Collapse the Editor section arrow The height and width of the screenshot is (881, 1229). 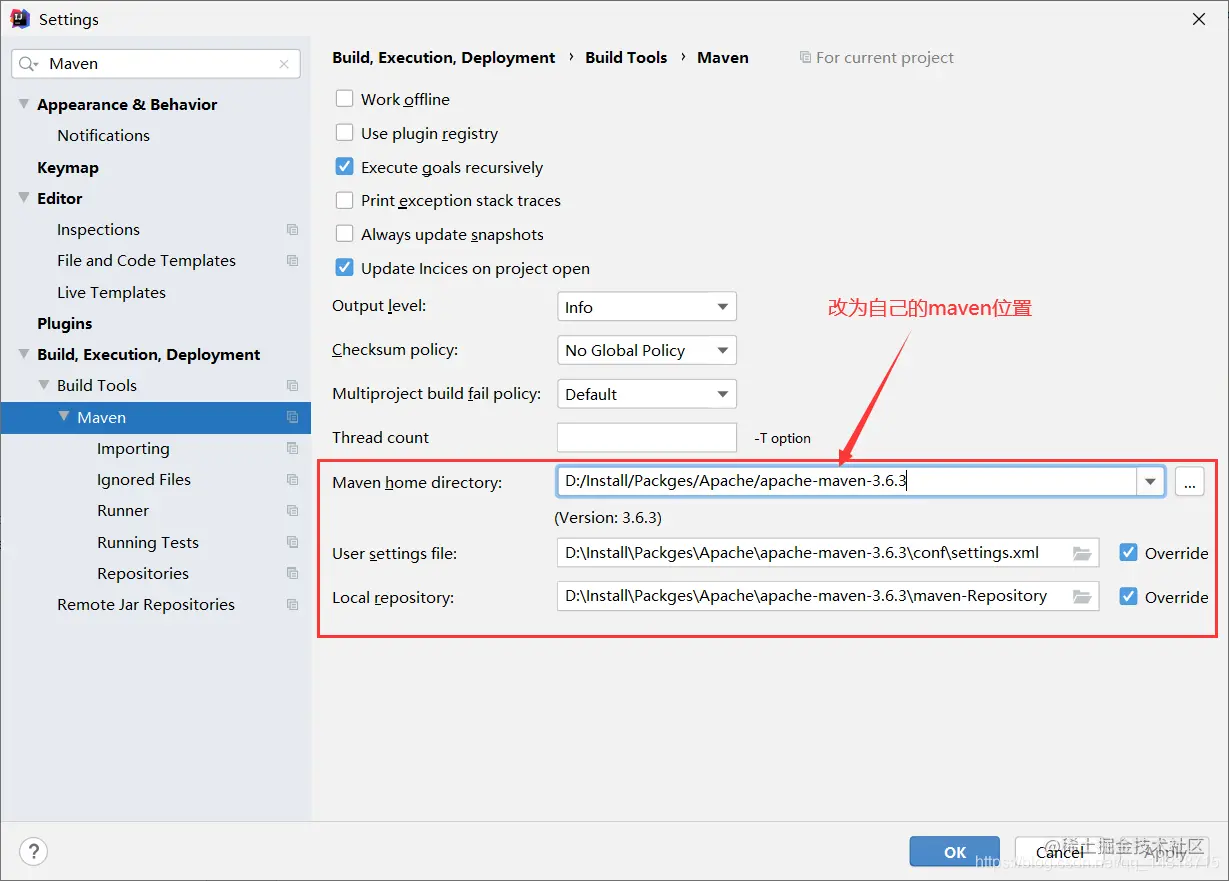(24, 198)
